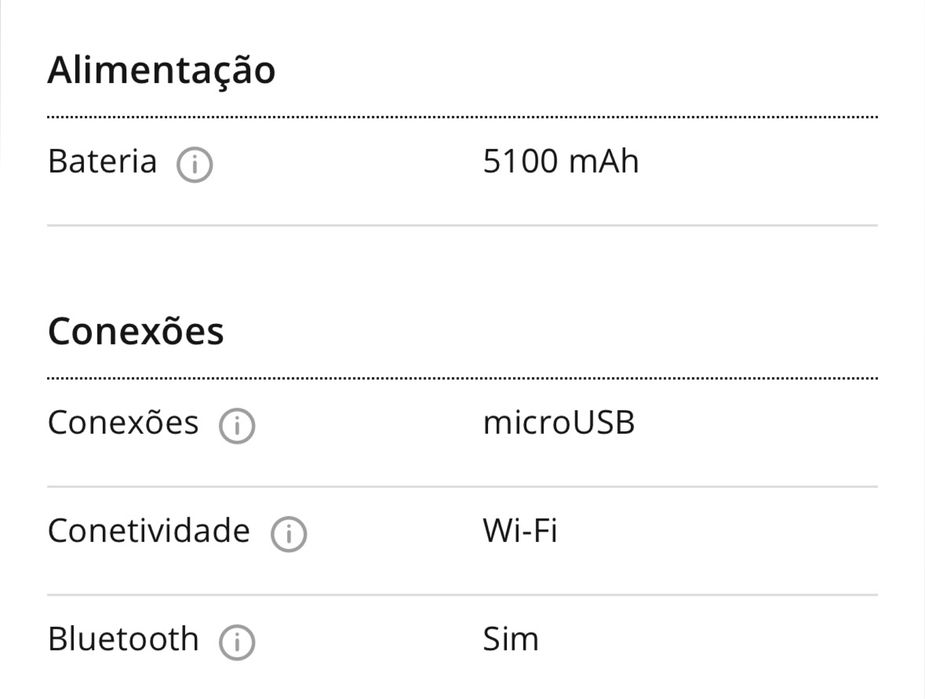Show info for Conetividade

click(x=288, y=535)
